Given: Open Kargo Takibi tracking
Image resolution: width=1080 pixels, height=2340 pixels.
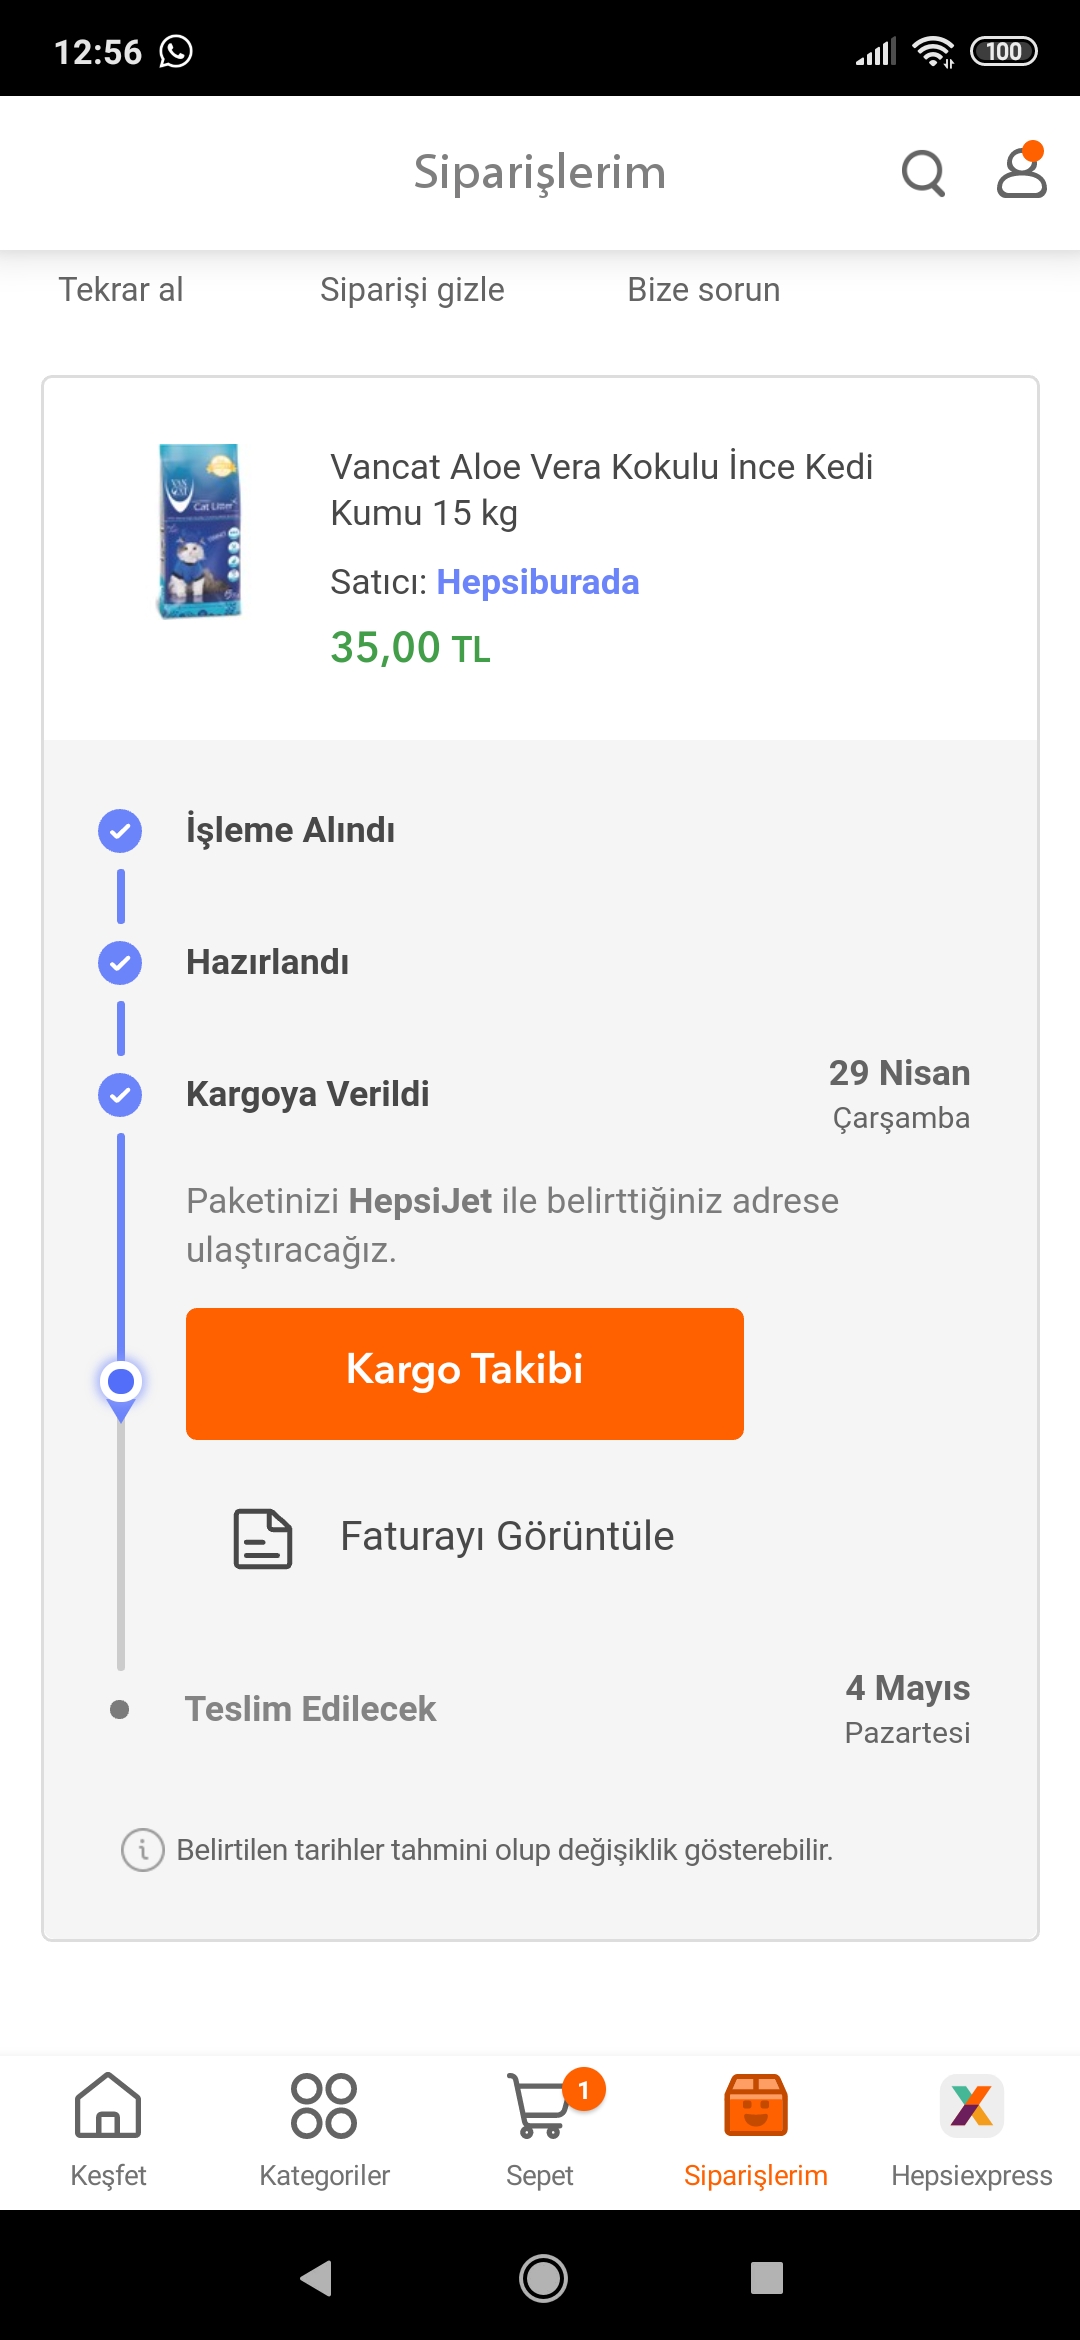Looking at the screenshot, I should pyautogui.click(x=465, y=1374).
